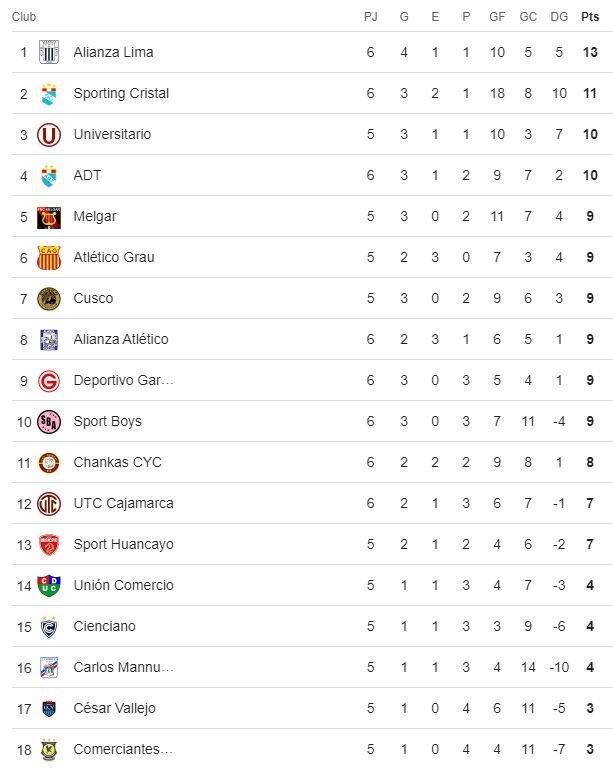Click the Atlético Grau striped crest

[x=48, y=257]
